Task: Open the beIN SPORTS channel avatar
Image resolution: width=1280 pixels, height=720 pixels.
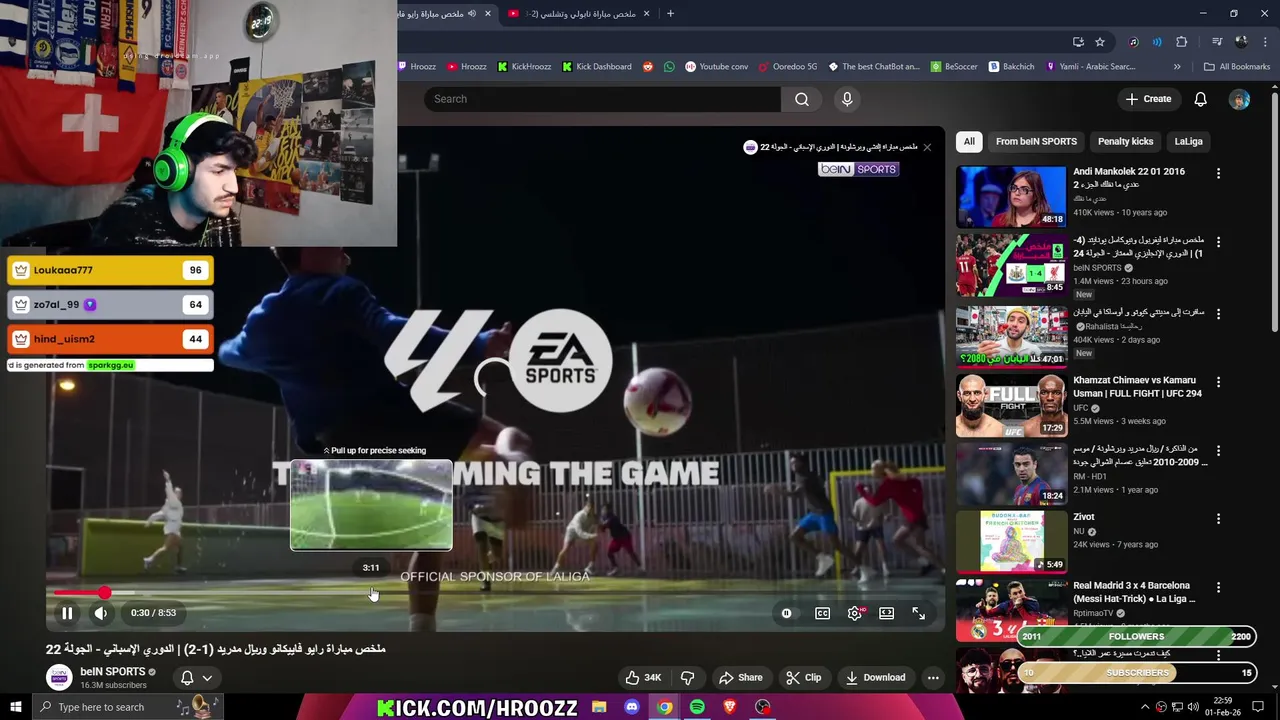Action: click(59, 677)
